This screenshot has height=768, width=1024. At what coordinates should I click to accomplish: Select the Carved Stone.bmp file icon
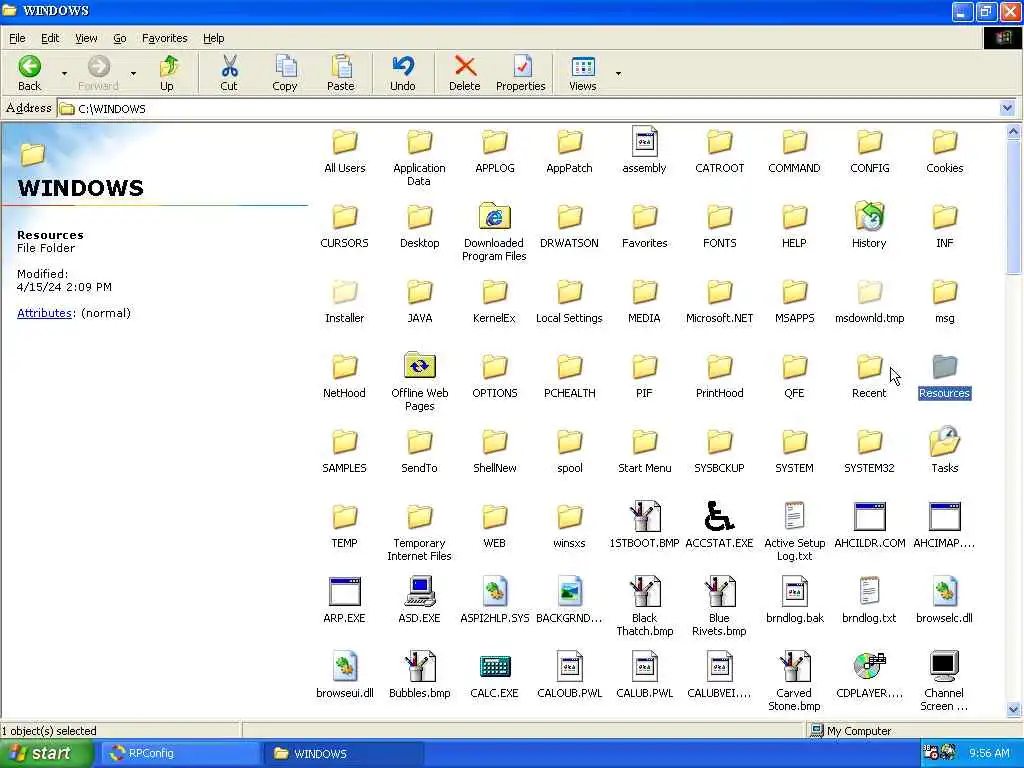794,666
